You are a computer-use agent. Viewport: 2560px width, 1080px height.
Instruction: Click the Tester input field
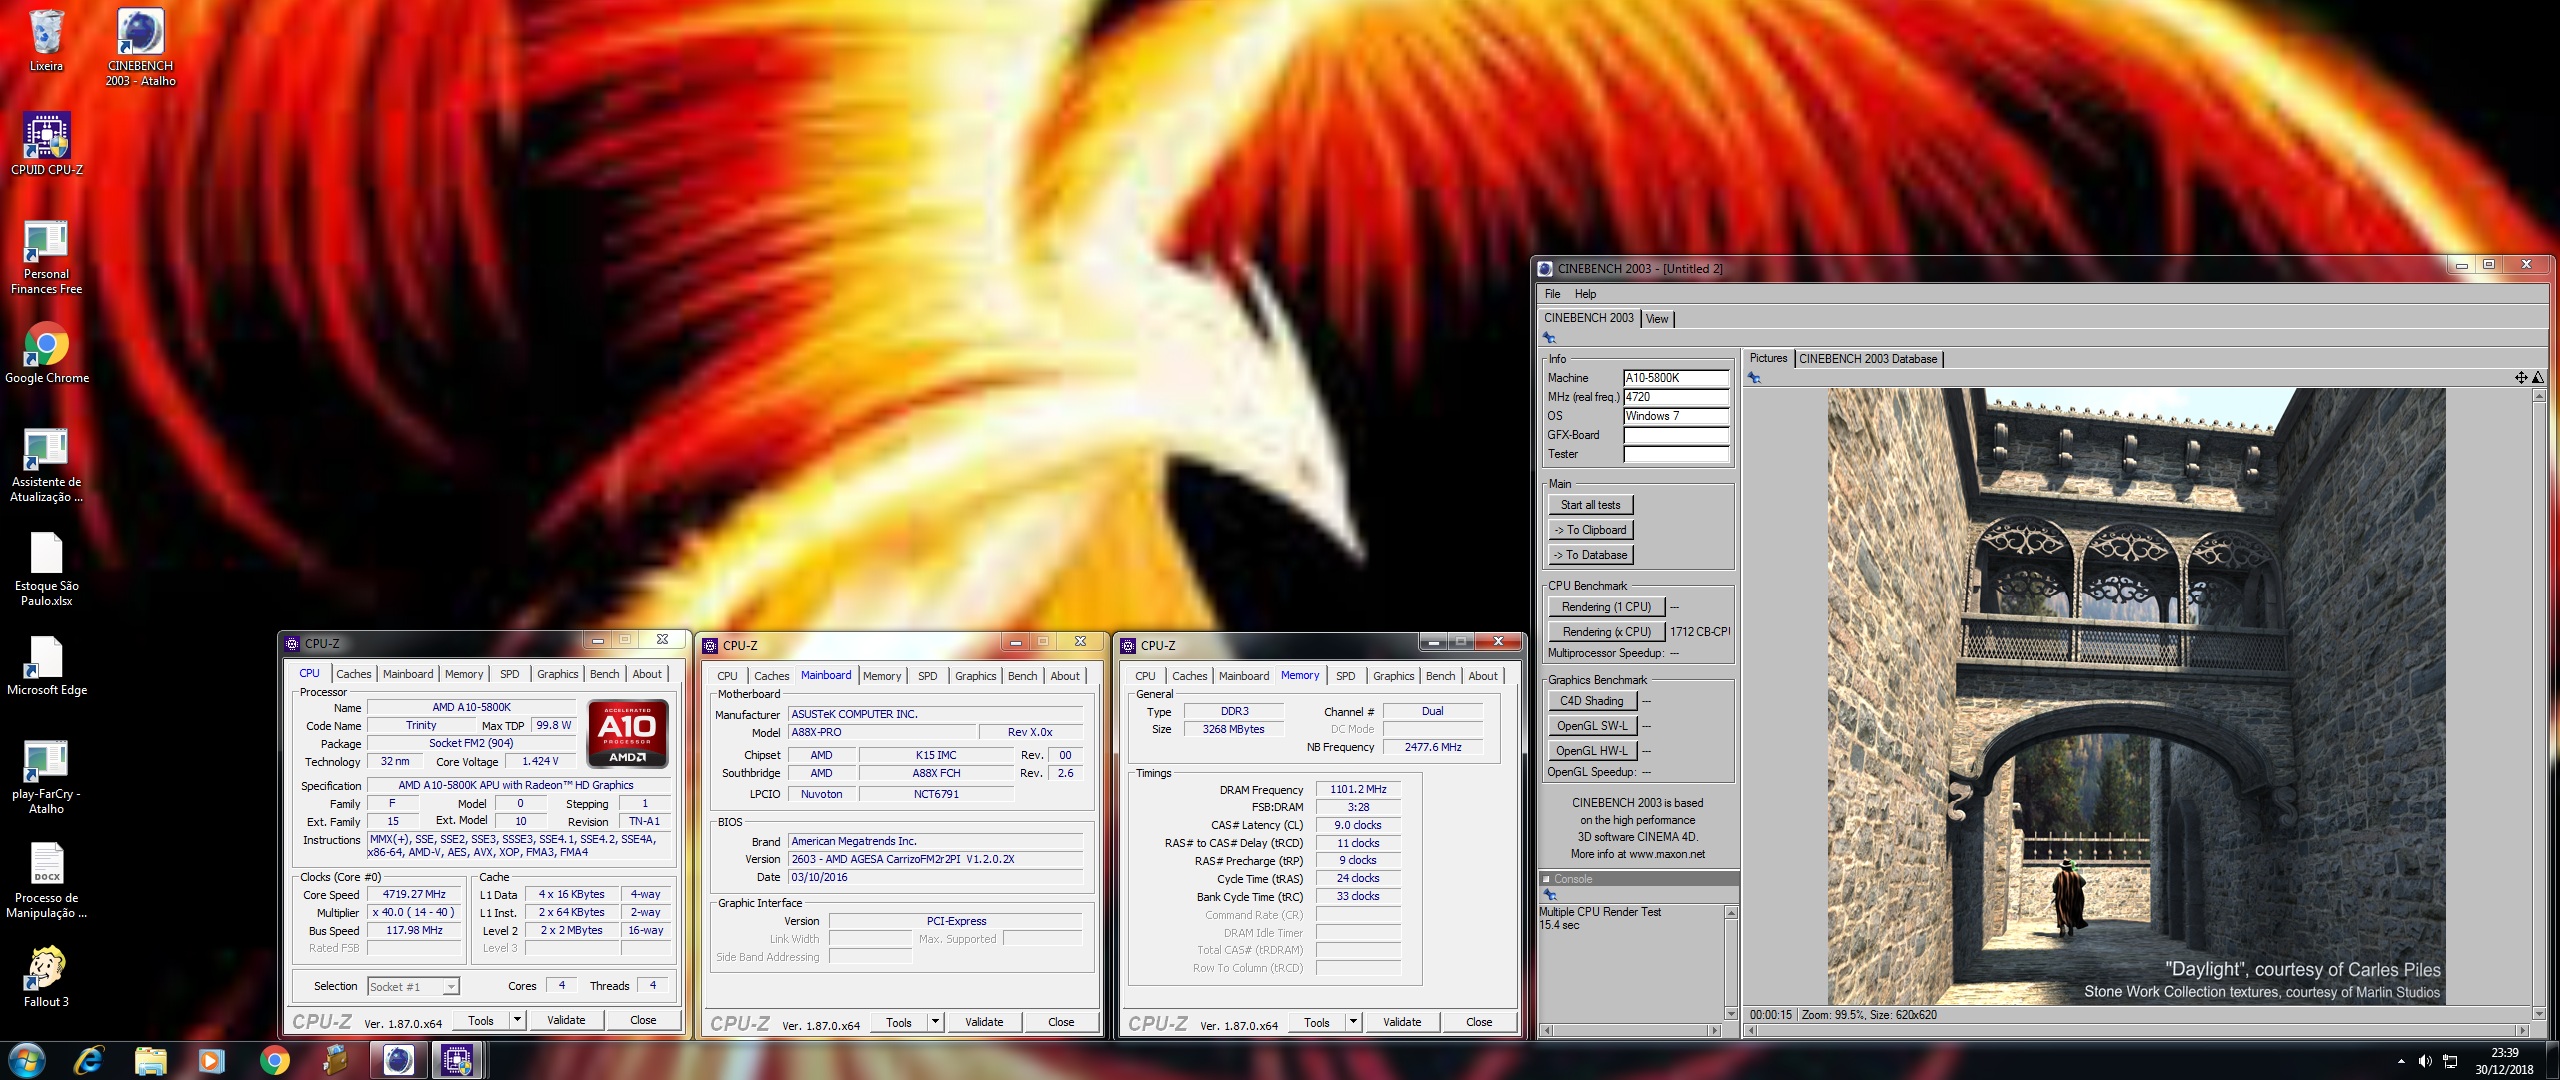click(1676, 454)
